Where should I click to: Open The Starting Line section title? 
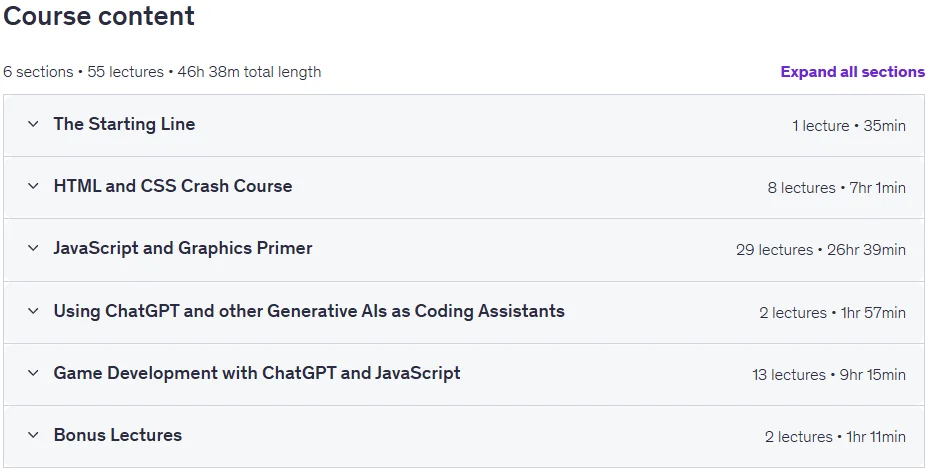coord(124,124)
